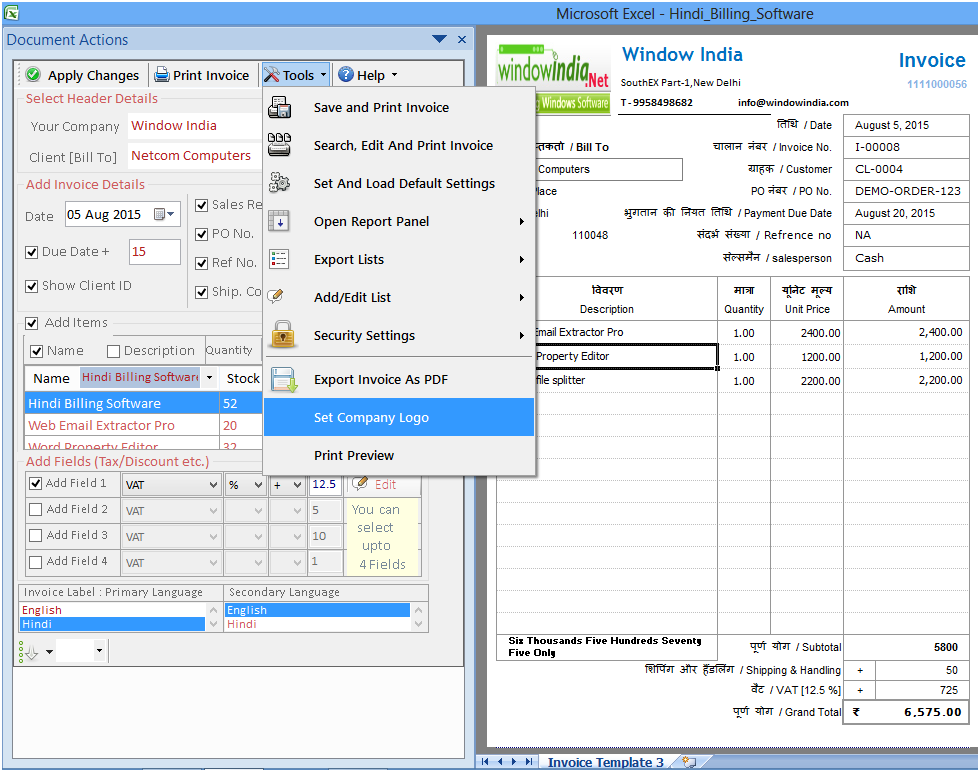Close the Document Actions pane
The width and height of the screenshot is (978, 772).
click(x=462, y=39)
